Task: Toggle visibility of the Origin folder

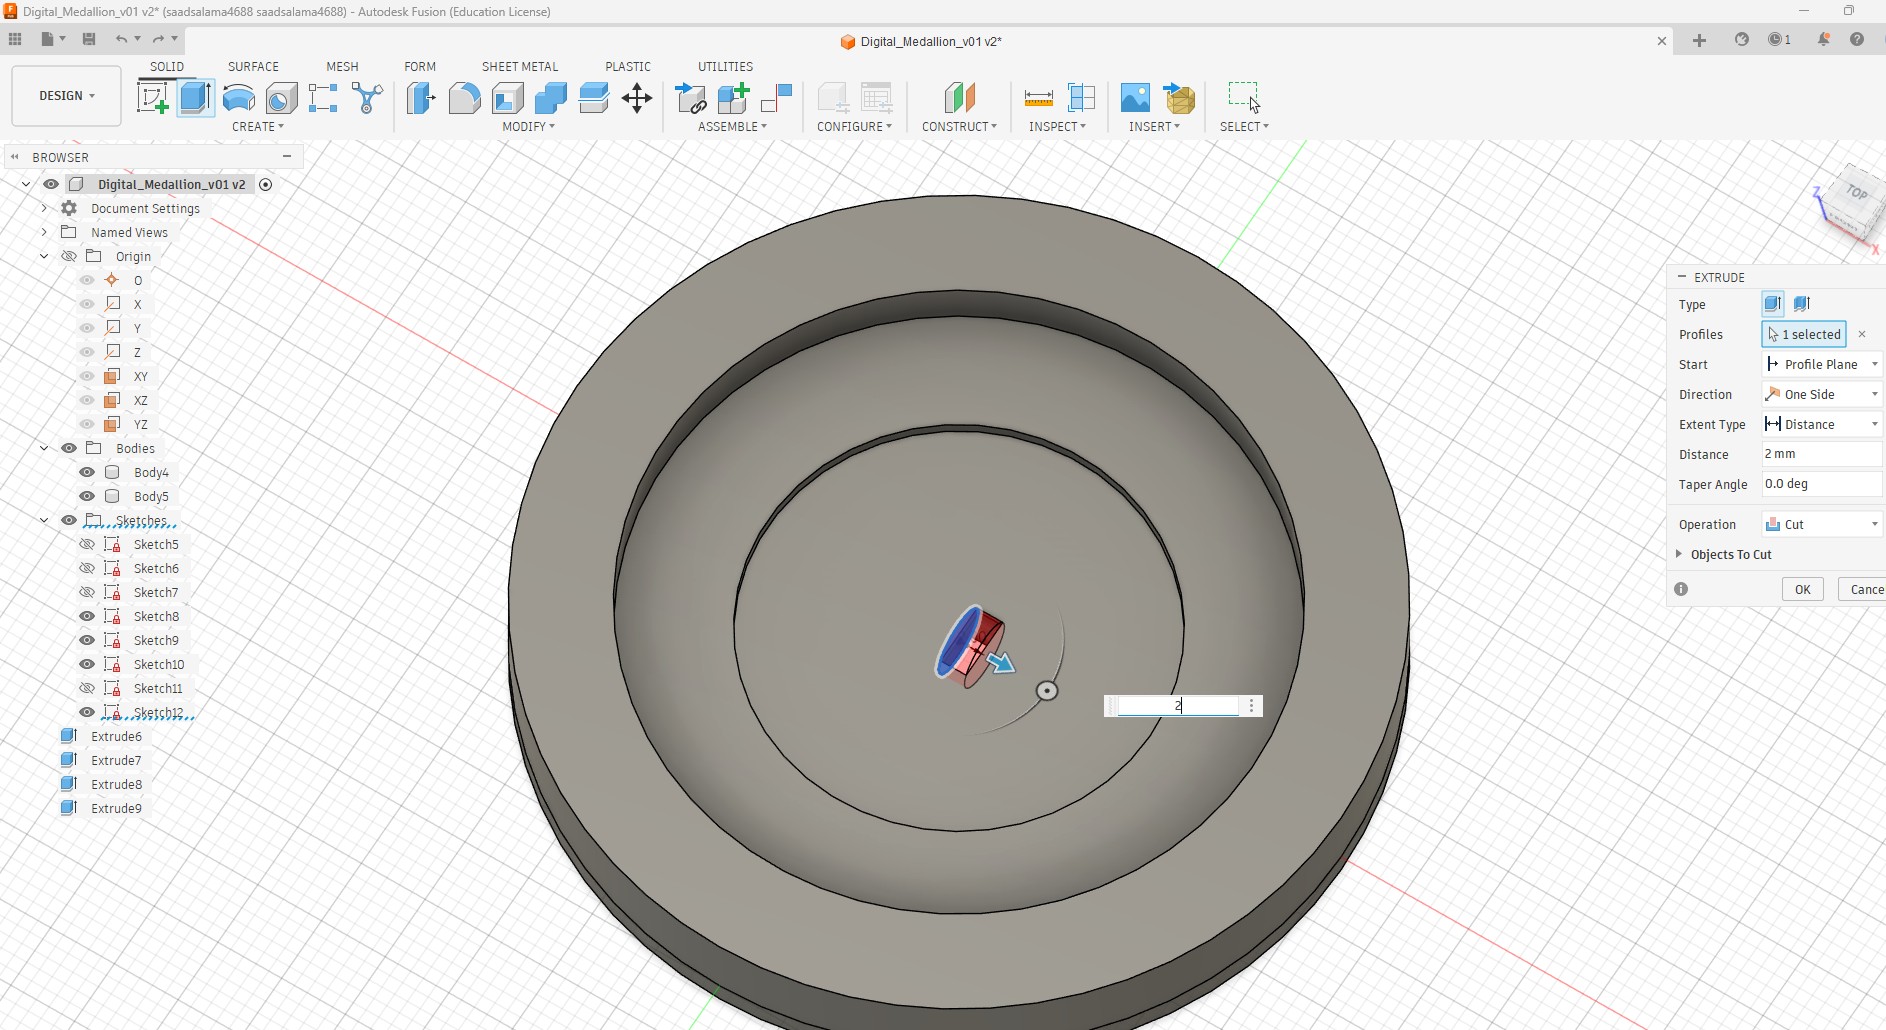Action: tap(69, 256)
